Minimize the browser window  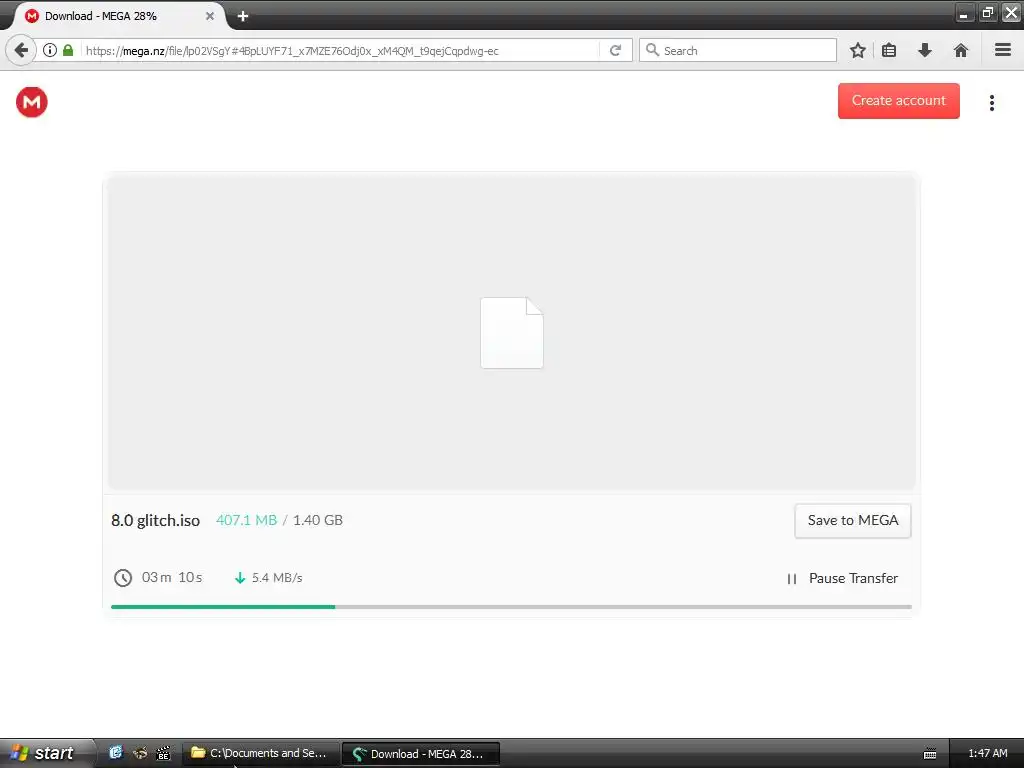pos(965,12)
